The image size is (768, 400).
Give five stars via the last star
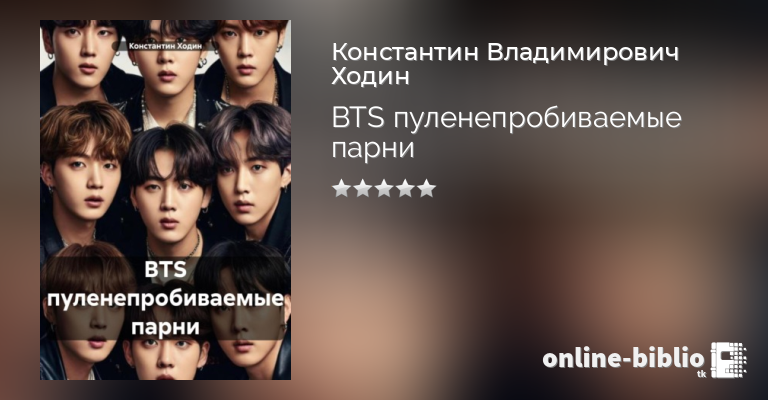(x=427, y=188)
